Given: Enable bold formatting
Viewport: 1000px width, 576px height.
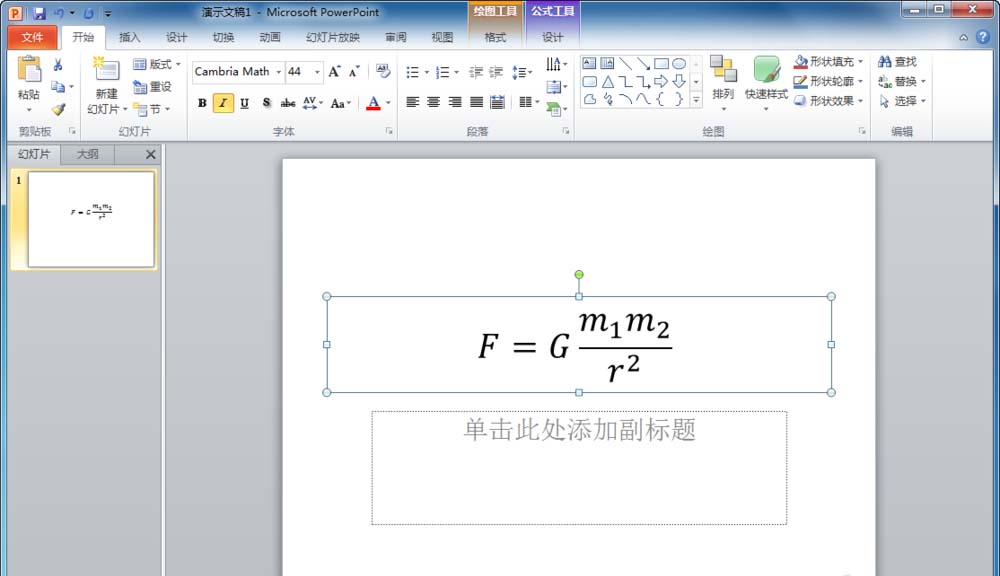Looking at the screenshot, I should (201, 102).
